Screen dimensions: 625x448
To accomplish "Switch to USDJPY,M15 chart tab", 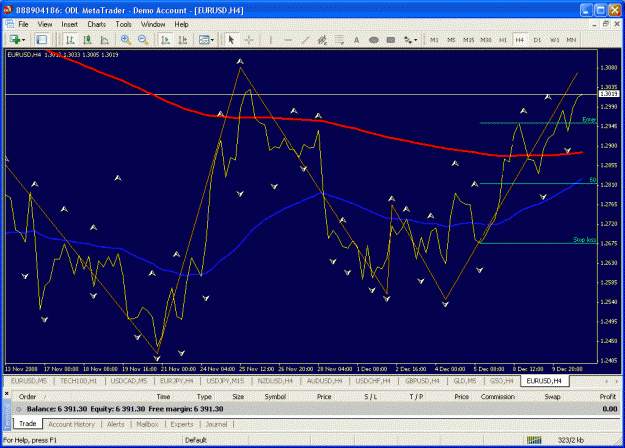I will click(225, 381).
